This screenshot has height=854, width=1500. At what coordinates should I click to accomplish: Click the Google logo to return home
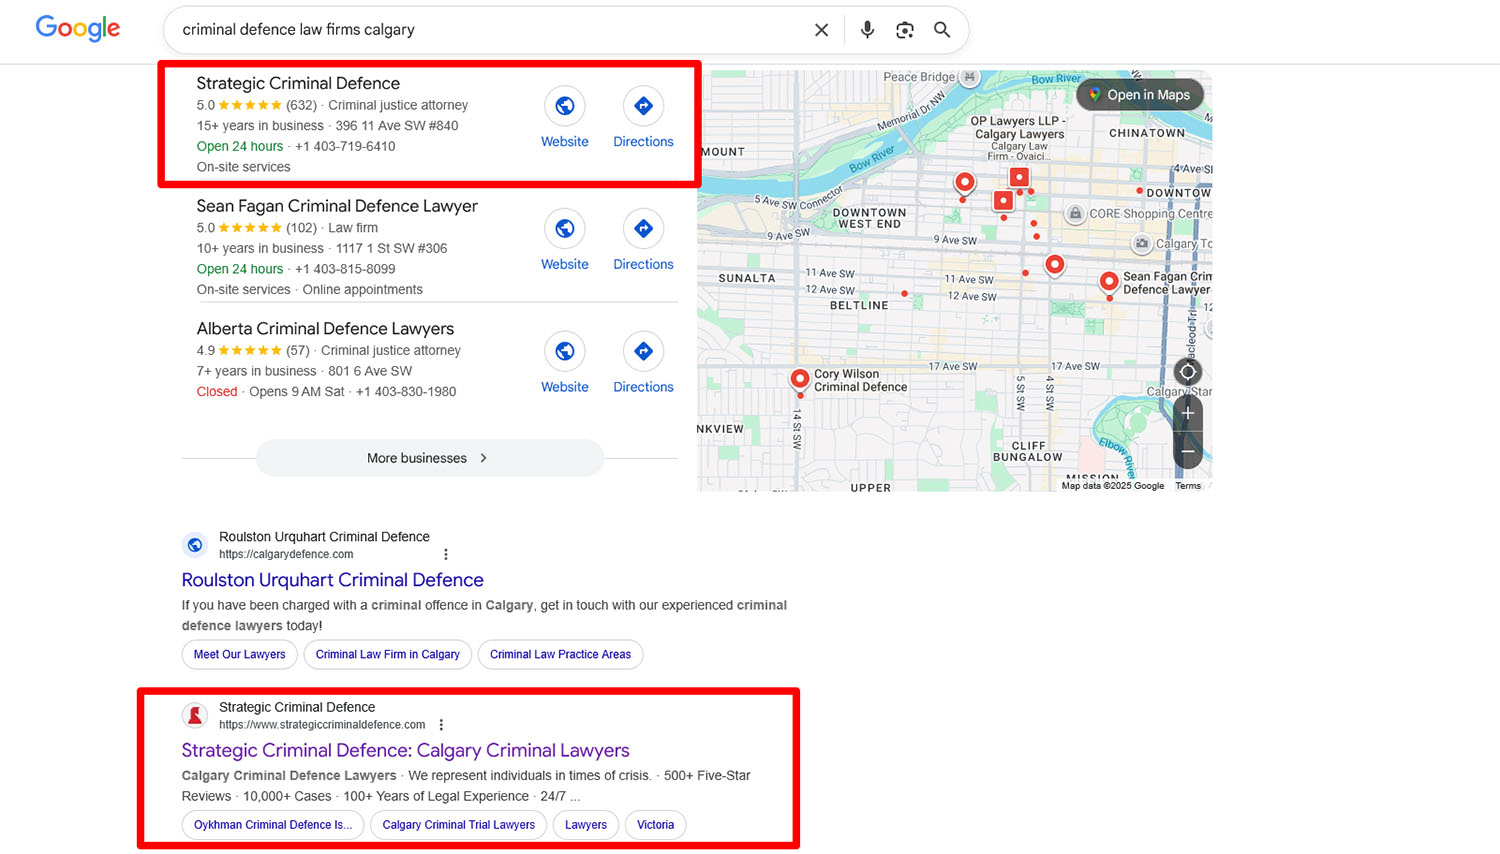point(77,28)
